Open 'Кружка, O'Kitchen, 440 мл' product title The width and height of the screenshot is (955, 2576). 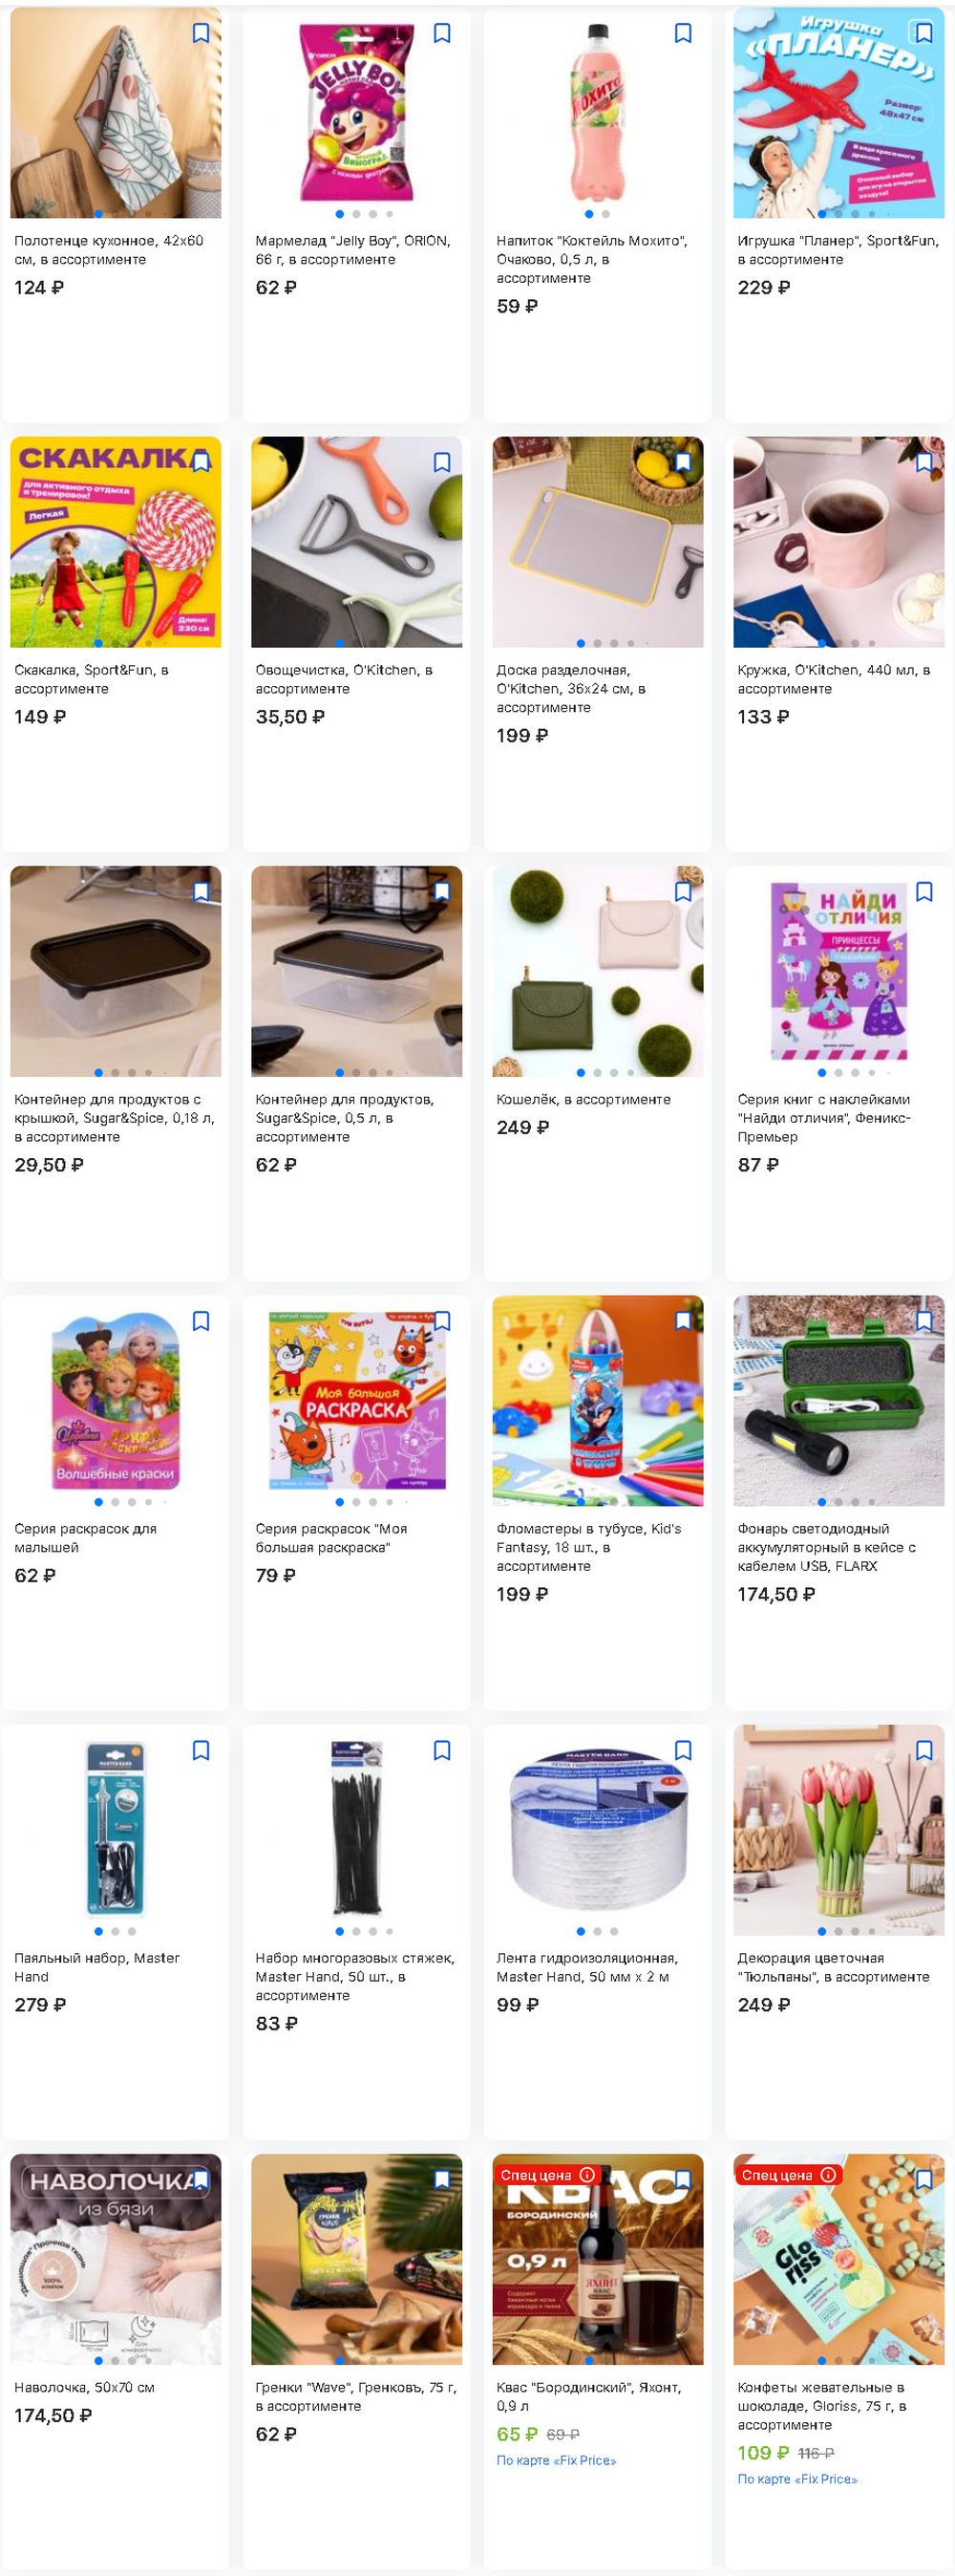(x=834, y=679)
